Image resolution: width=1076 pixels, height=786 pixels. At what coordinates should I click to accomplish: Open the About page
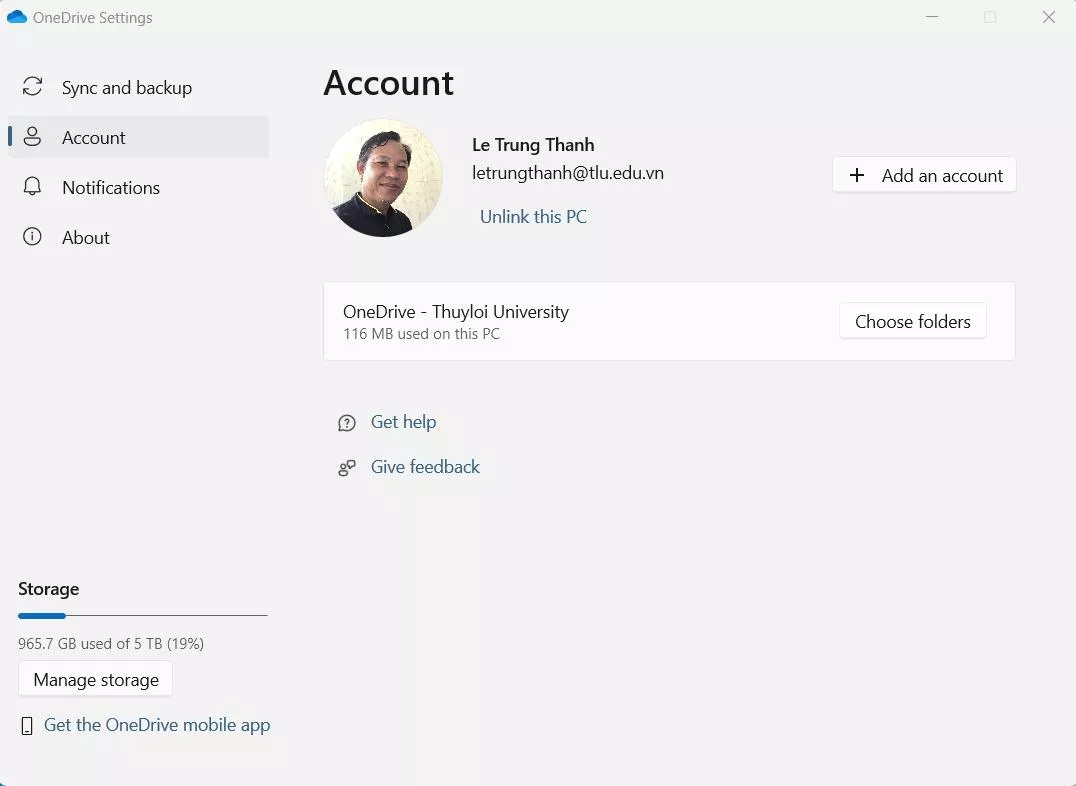click(x=138, y=238)
